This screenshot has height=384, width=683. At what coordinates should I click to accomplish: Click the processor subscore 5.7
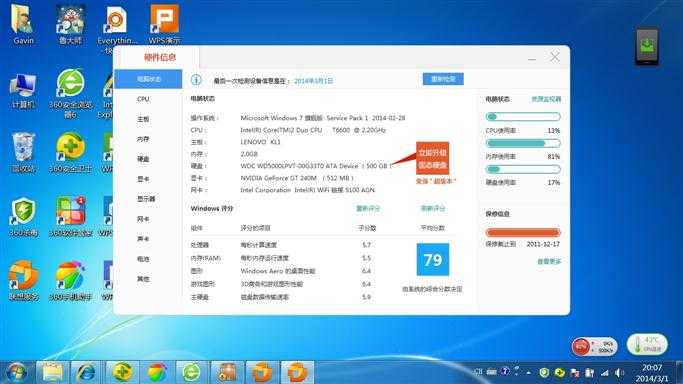[x=366, y=245]
